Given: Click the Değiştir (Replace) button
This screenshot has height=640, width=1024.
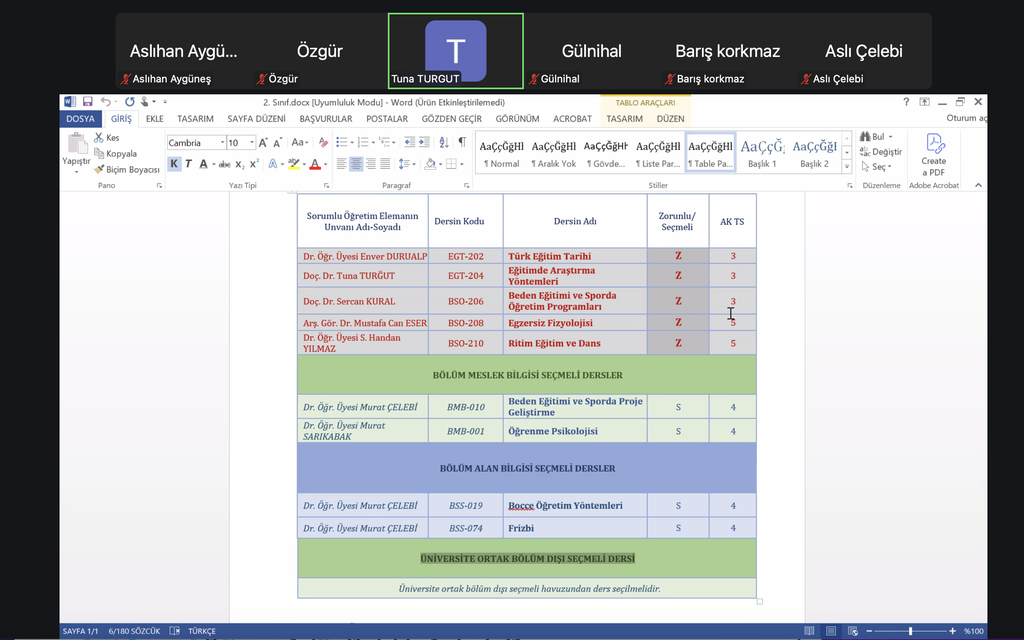Looking at the screenshot, I should pos(881,152).
